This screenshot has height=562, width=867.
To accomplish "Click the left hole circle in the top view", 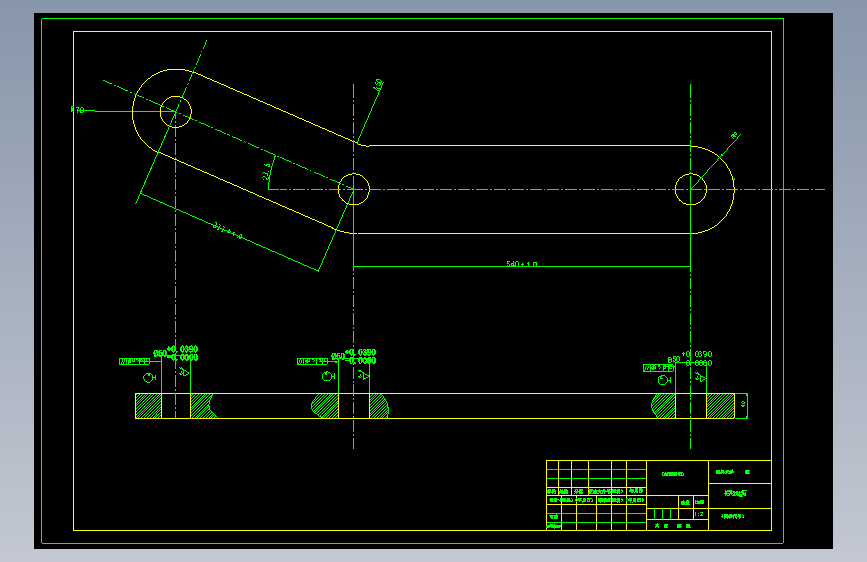I will [x=176, y=112].
